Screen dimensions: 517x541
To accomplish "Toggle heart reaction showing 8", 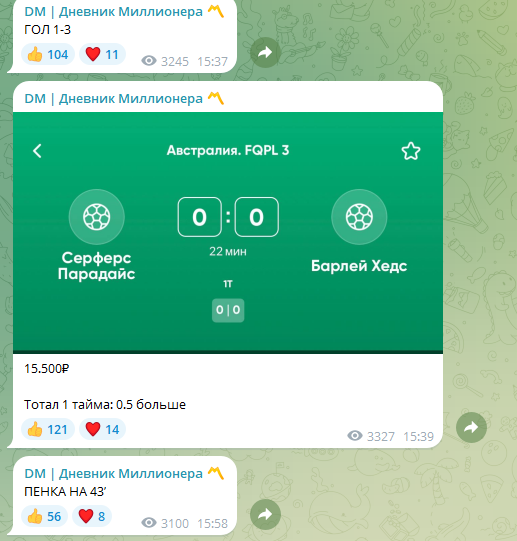I will (x=92, y=516).
